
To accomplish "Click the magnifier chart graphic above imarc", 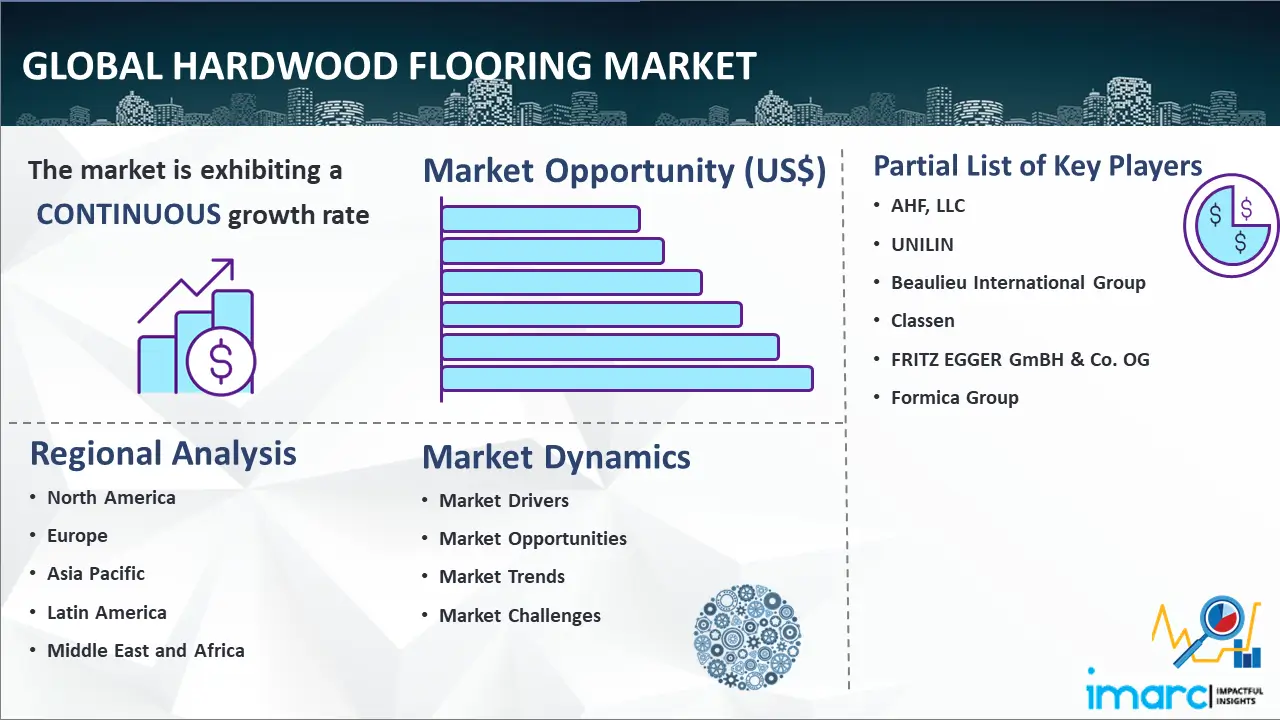I will (1205, 632).
